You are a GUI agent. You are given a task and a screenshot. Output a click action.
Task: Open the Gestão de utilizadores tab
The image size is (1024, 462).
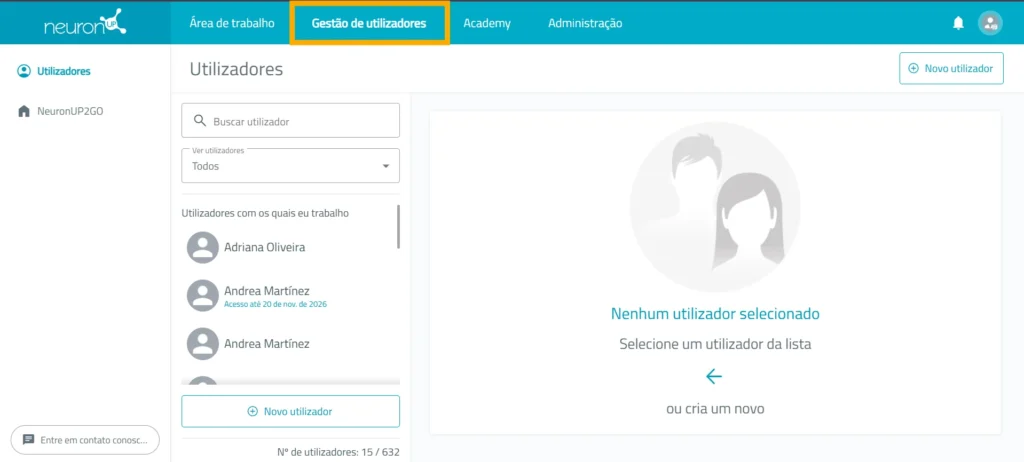(x=369, y=23)
